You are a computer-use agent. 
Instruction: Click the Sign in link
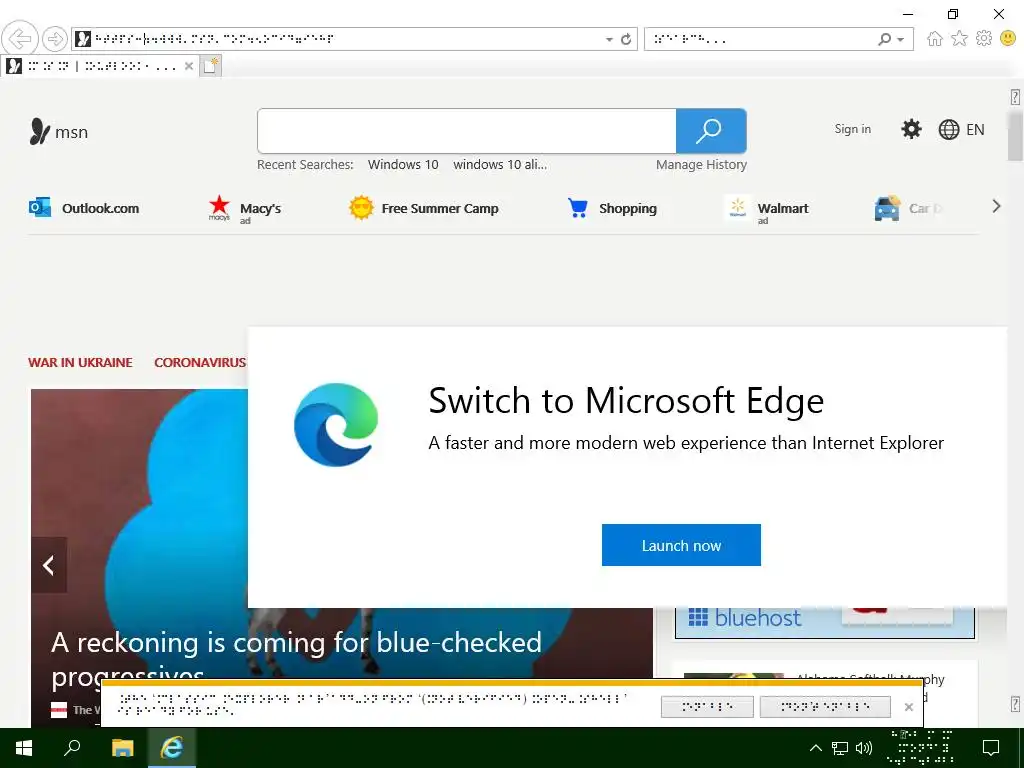point(852,129)
